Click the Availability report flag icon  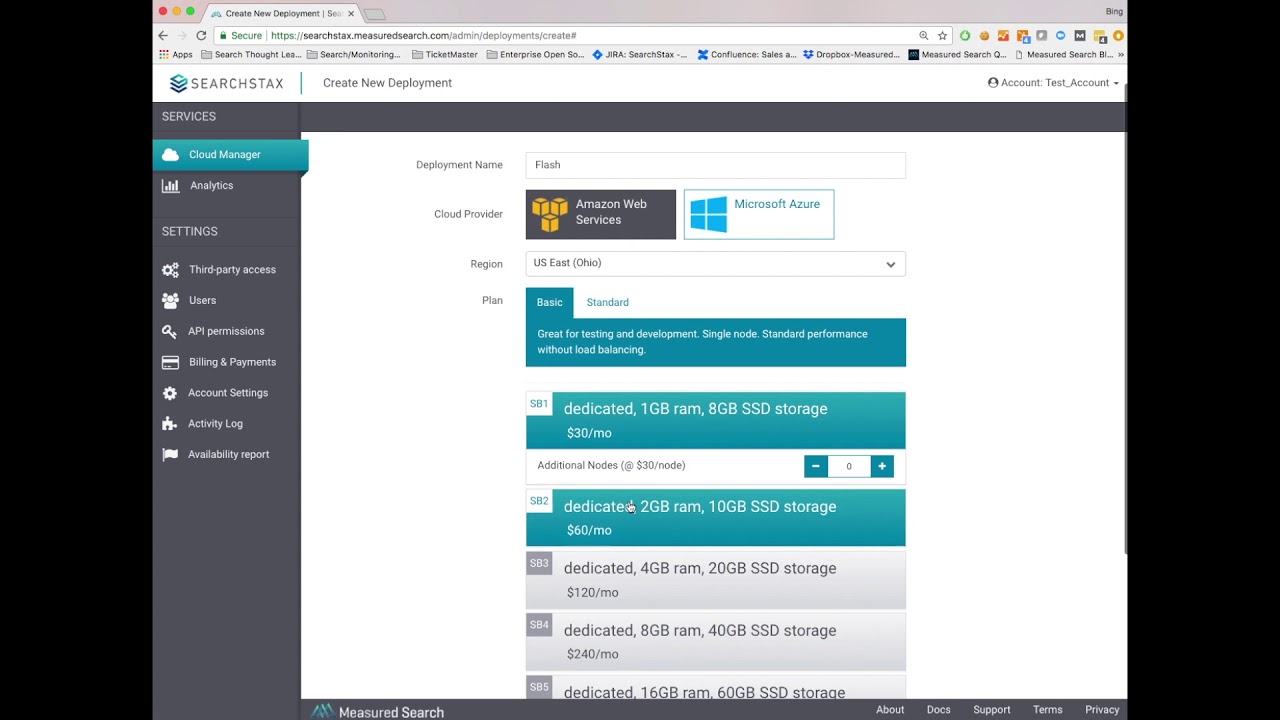pyautogui.click(x=170, y=455)
